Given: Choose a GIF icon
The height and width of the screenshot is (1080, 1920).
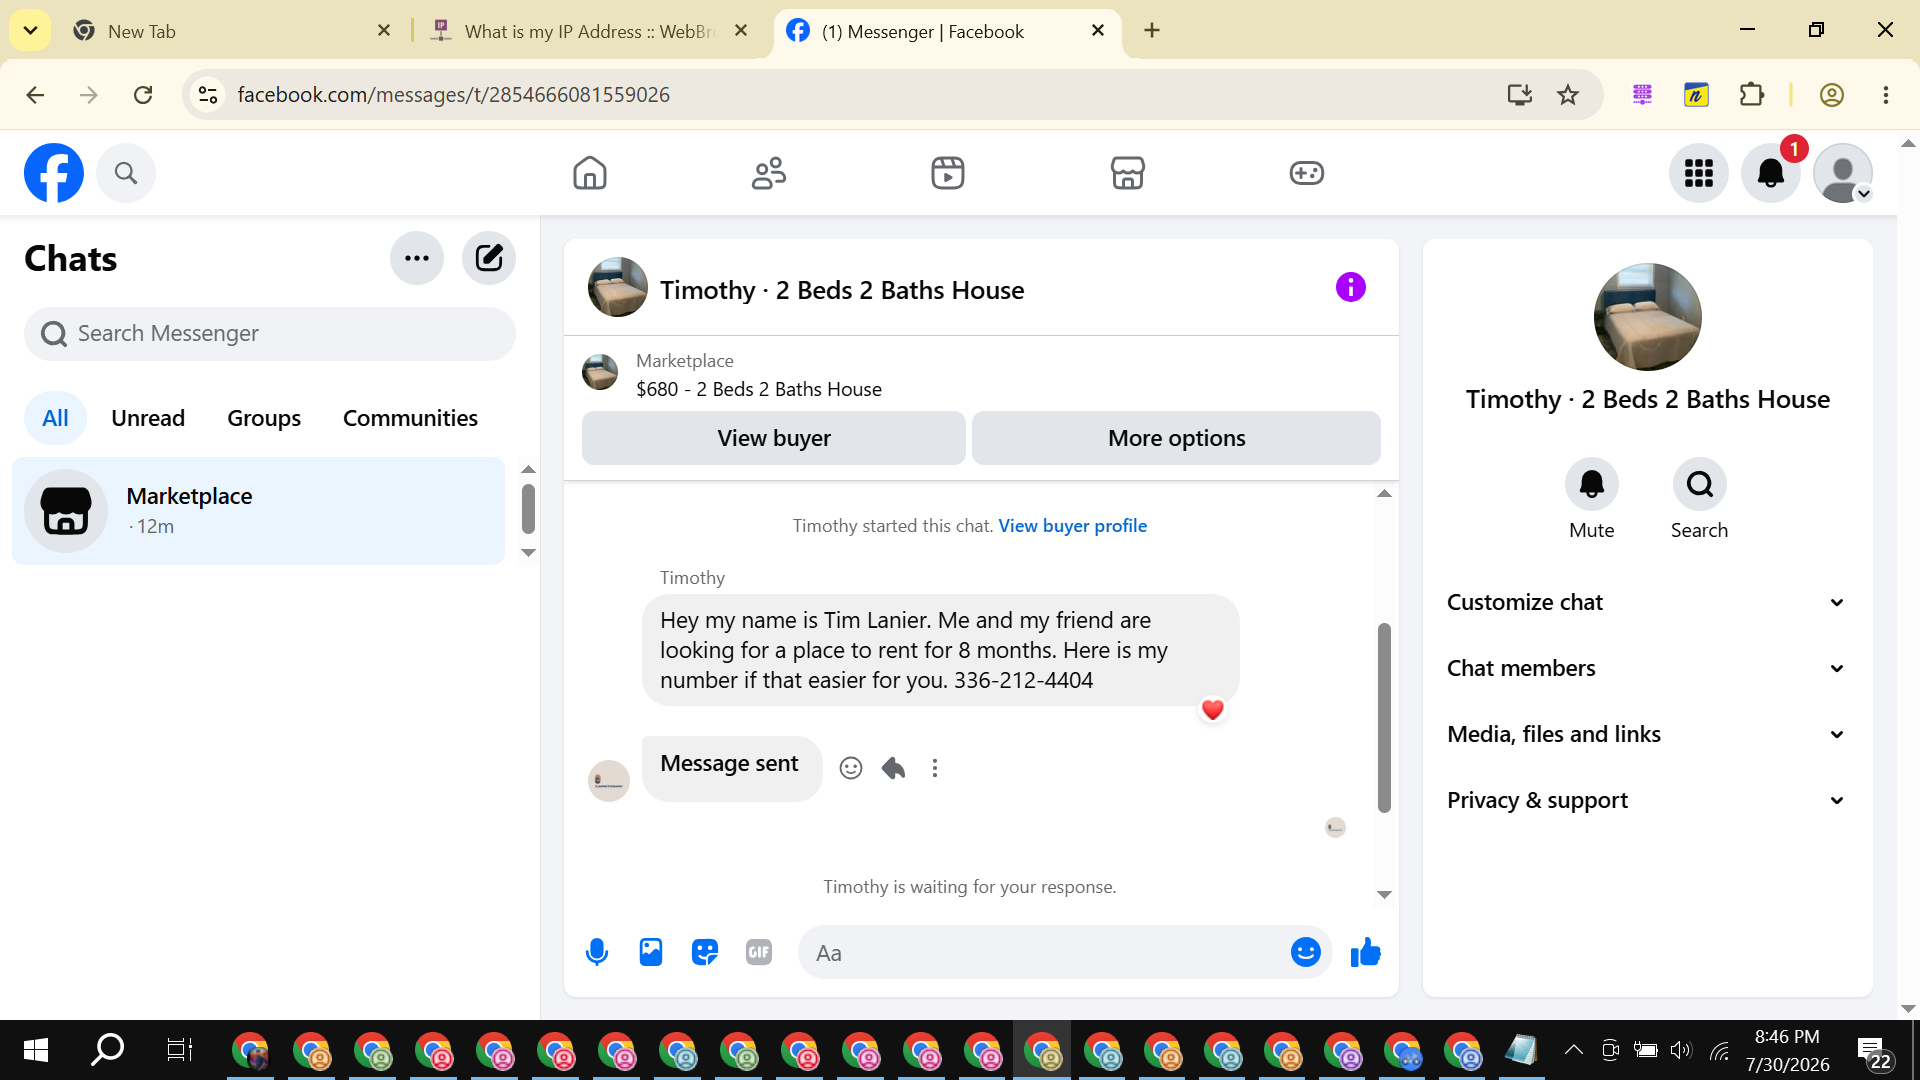Looking at the screenshot, I should (x=759, y=952).
